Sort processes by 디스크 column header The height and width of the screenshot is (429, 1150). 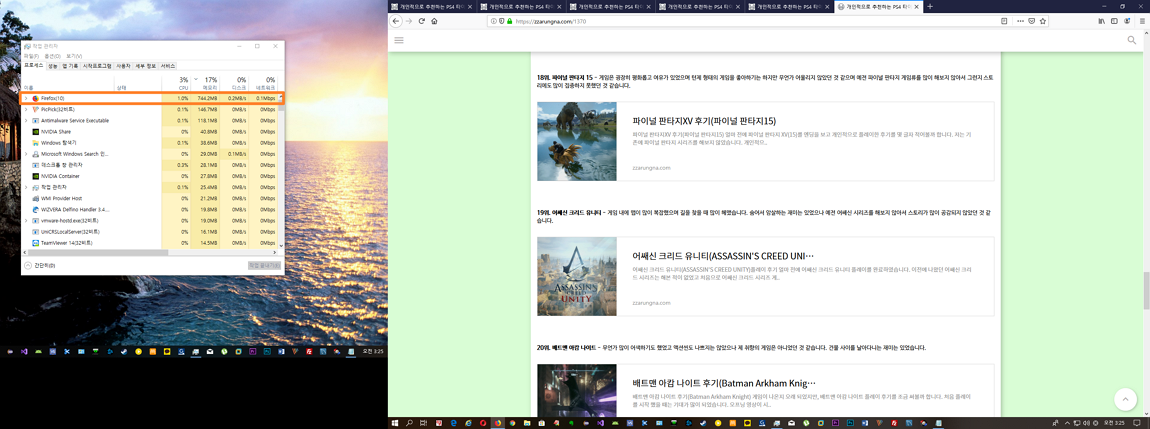[233, 83]
